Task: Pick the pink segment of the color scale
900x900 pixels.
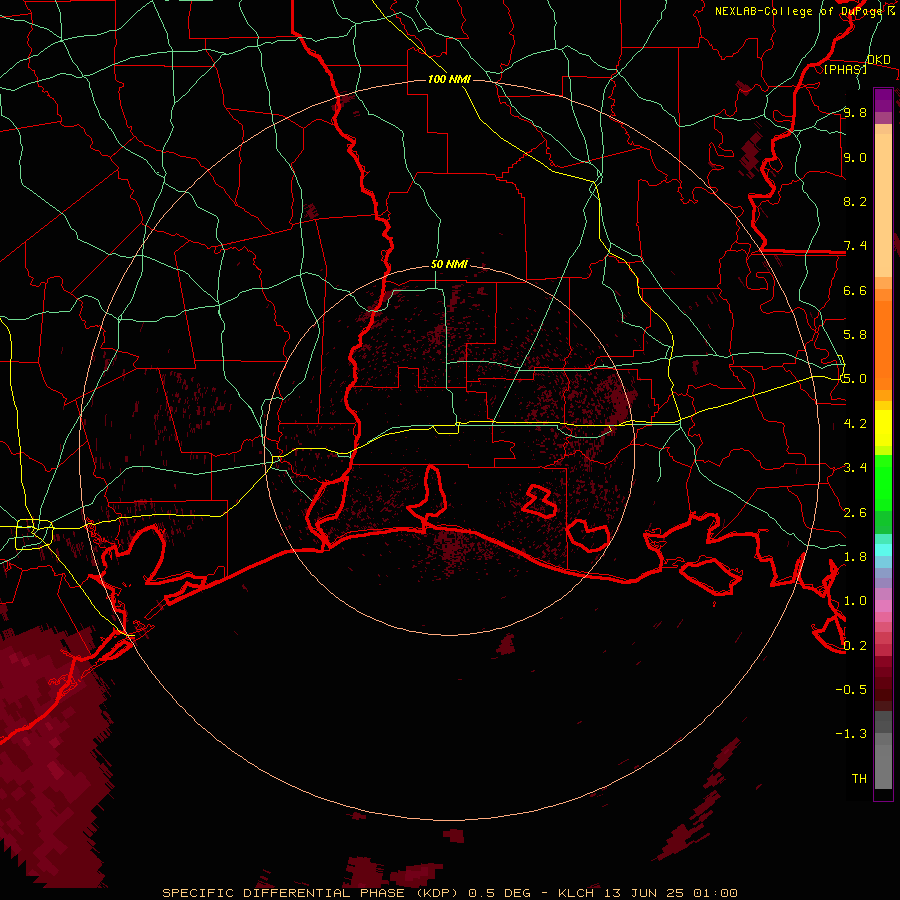Action: click(x=883, y=606)
